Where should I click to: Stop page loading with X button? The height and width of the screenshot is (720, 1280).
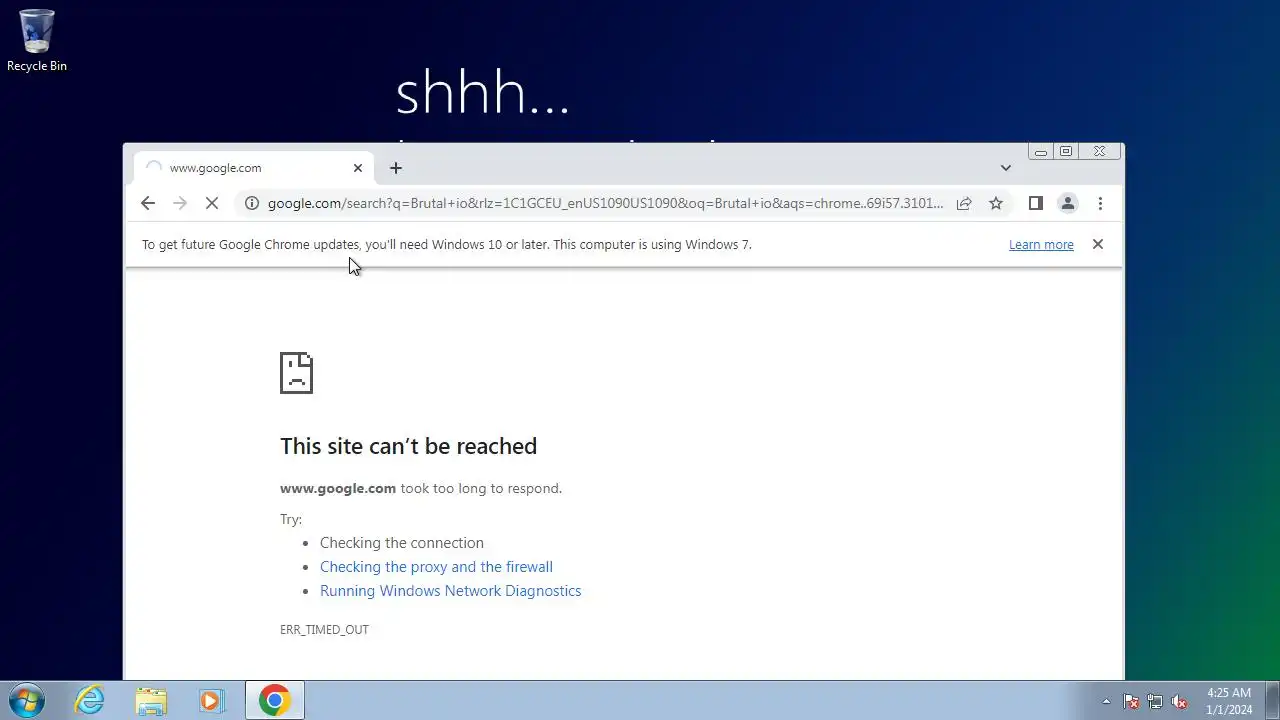click(x=212, y=203)
